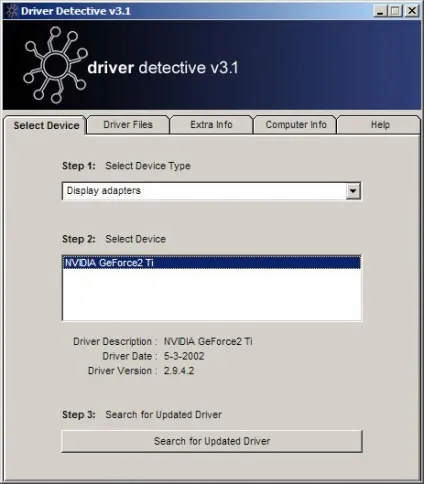This screenshot has width=424, height=484.
Task: Select the Select Device tab
Action: tap(46, 126)
